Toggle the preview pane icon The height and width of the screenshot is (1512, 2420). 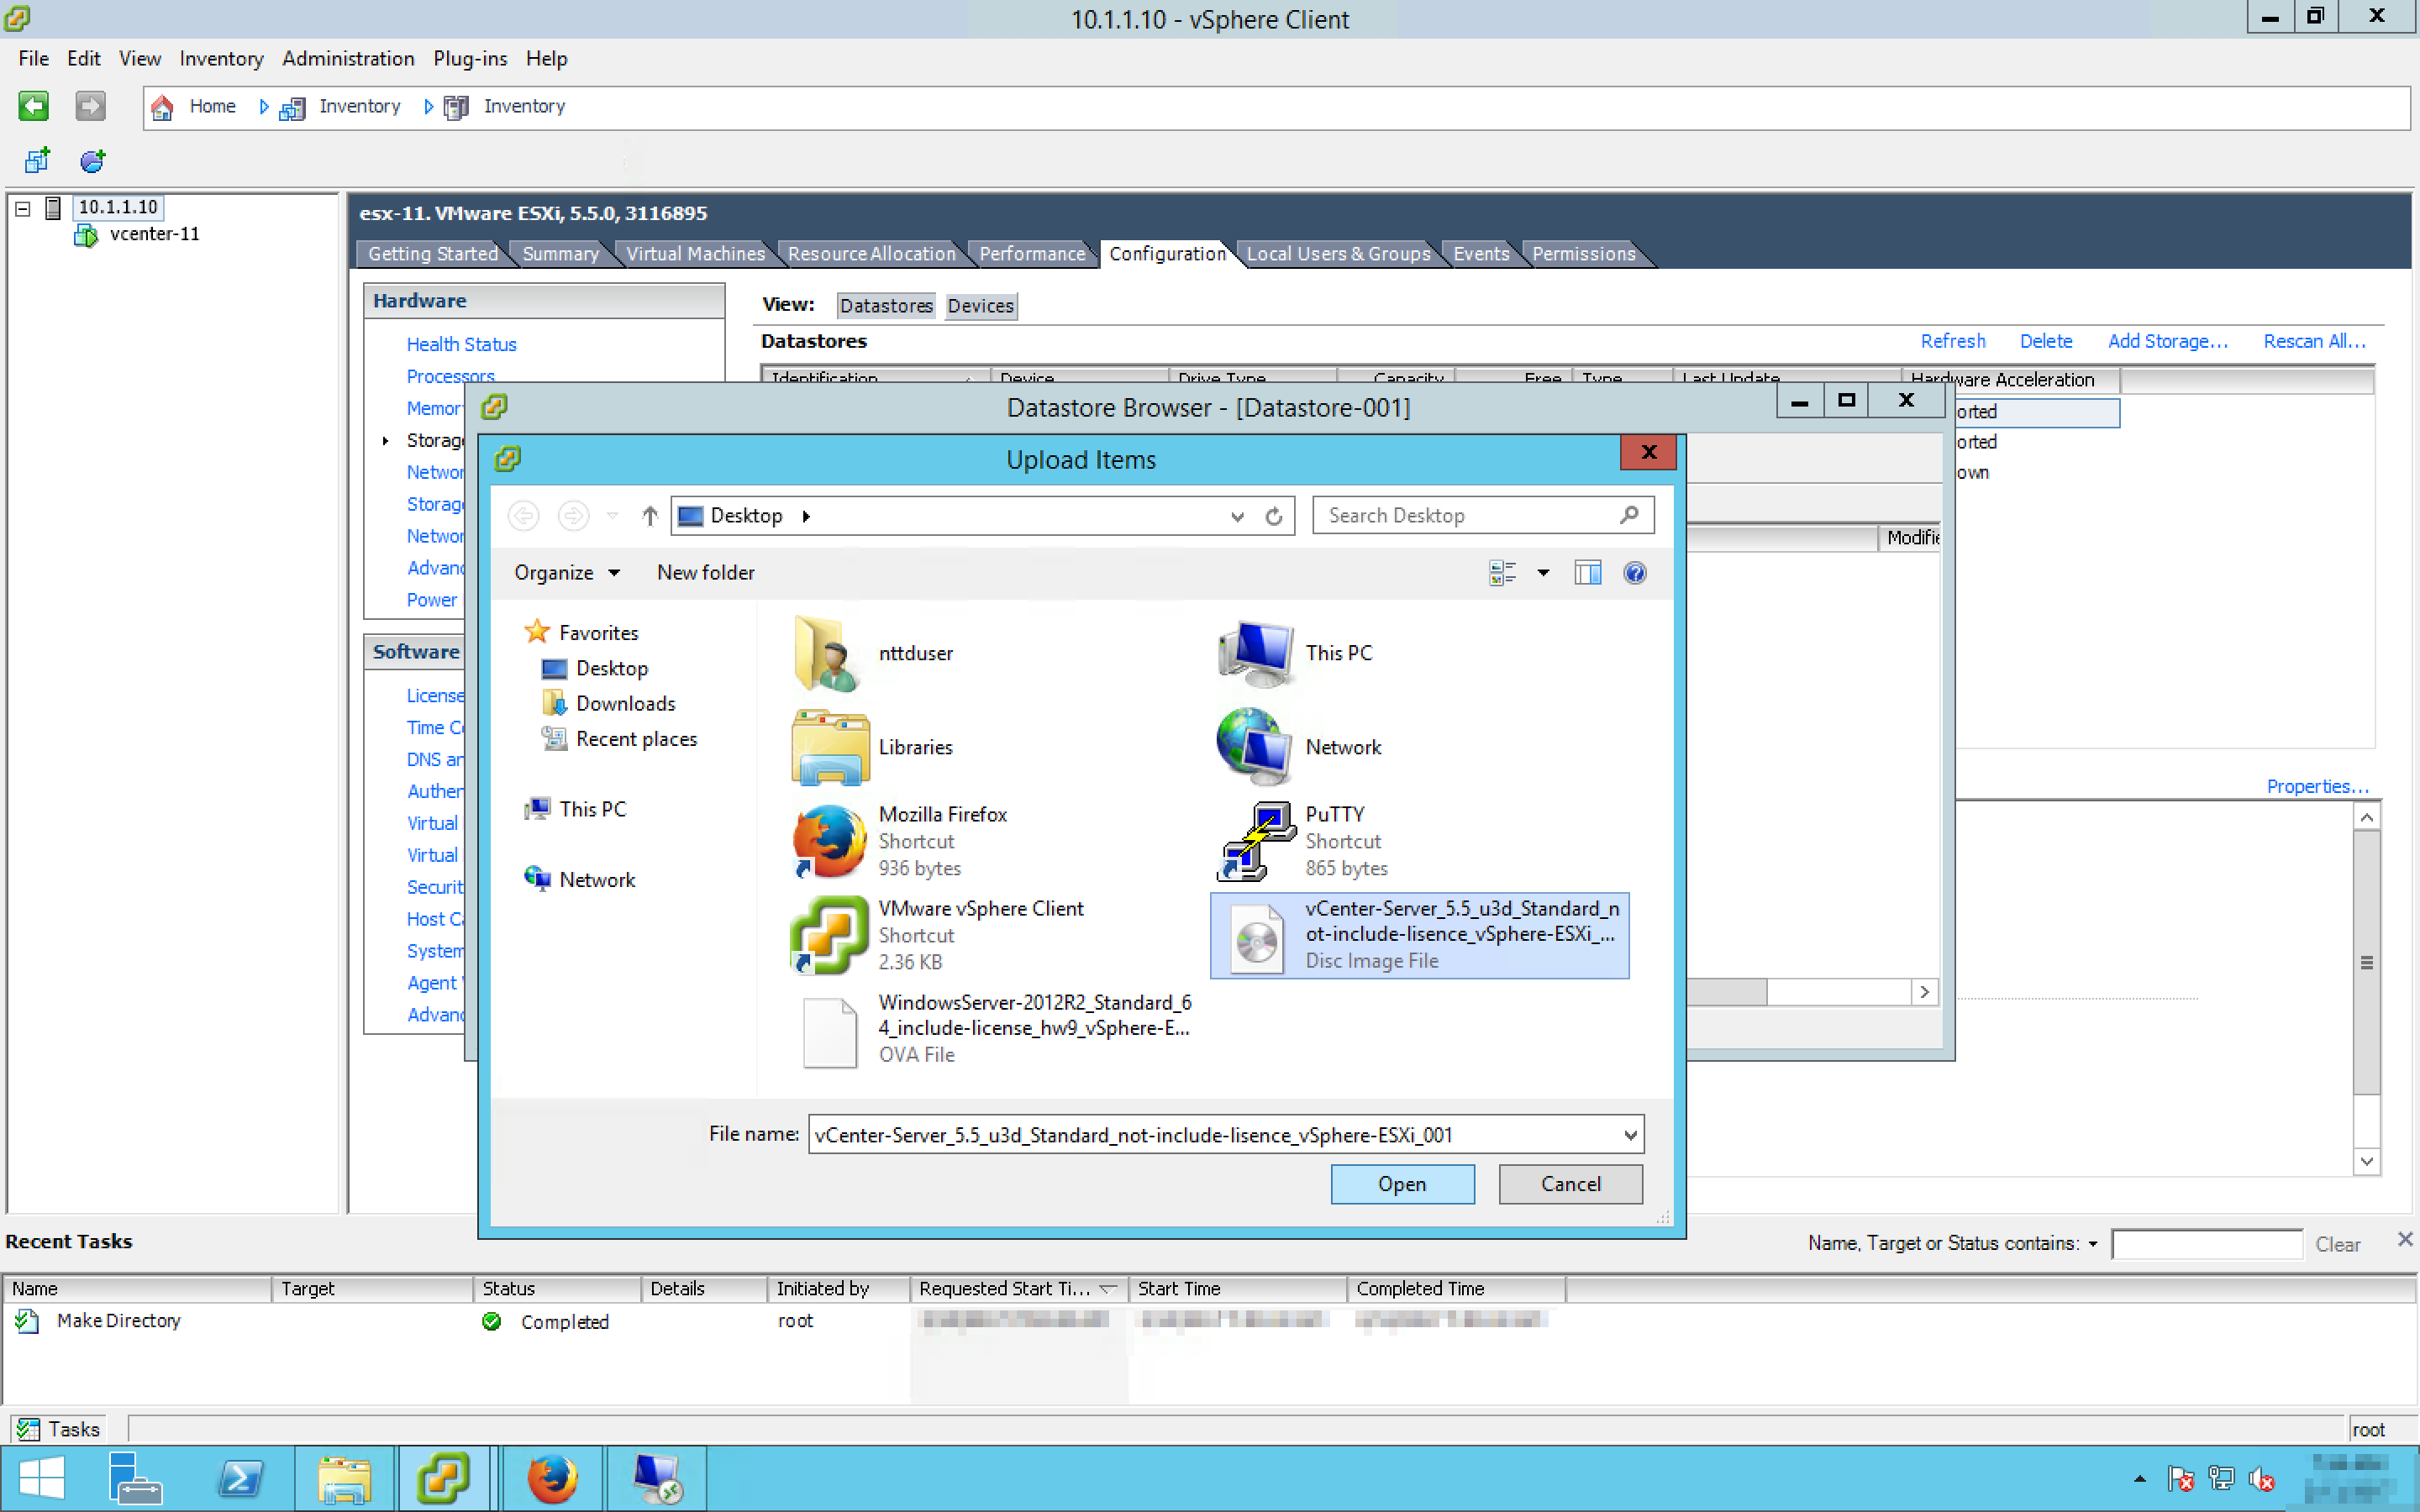coord(1587,573)
